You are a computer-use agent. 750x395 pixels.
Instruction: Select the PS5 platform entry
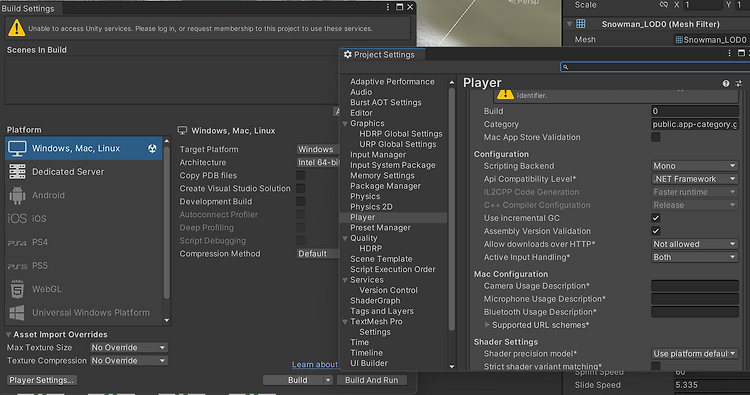[84, 265]
